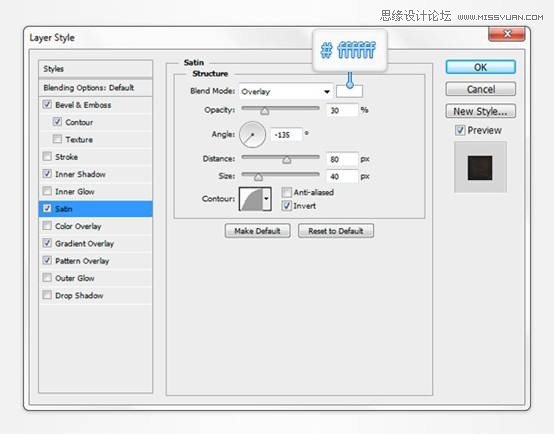Image resolution: width=554 pixels, height=434 pixels.
Task: Open the white satin color swatch
Action: point(349,92)
